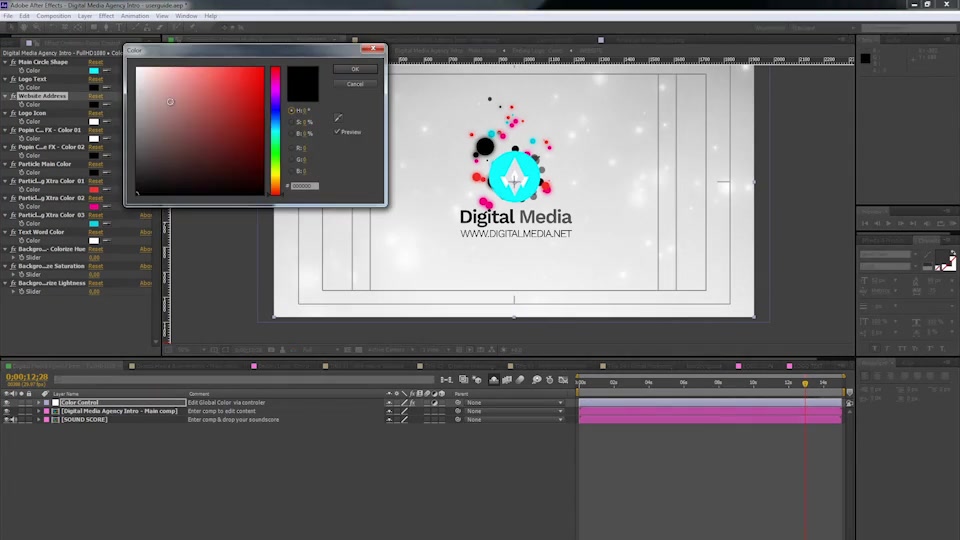Use eyedropper next to Logo Icon swatch
Viewport: 960px width, 540px height.
point(107,121)
